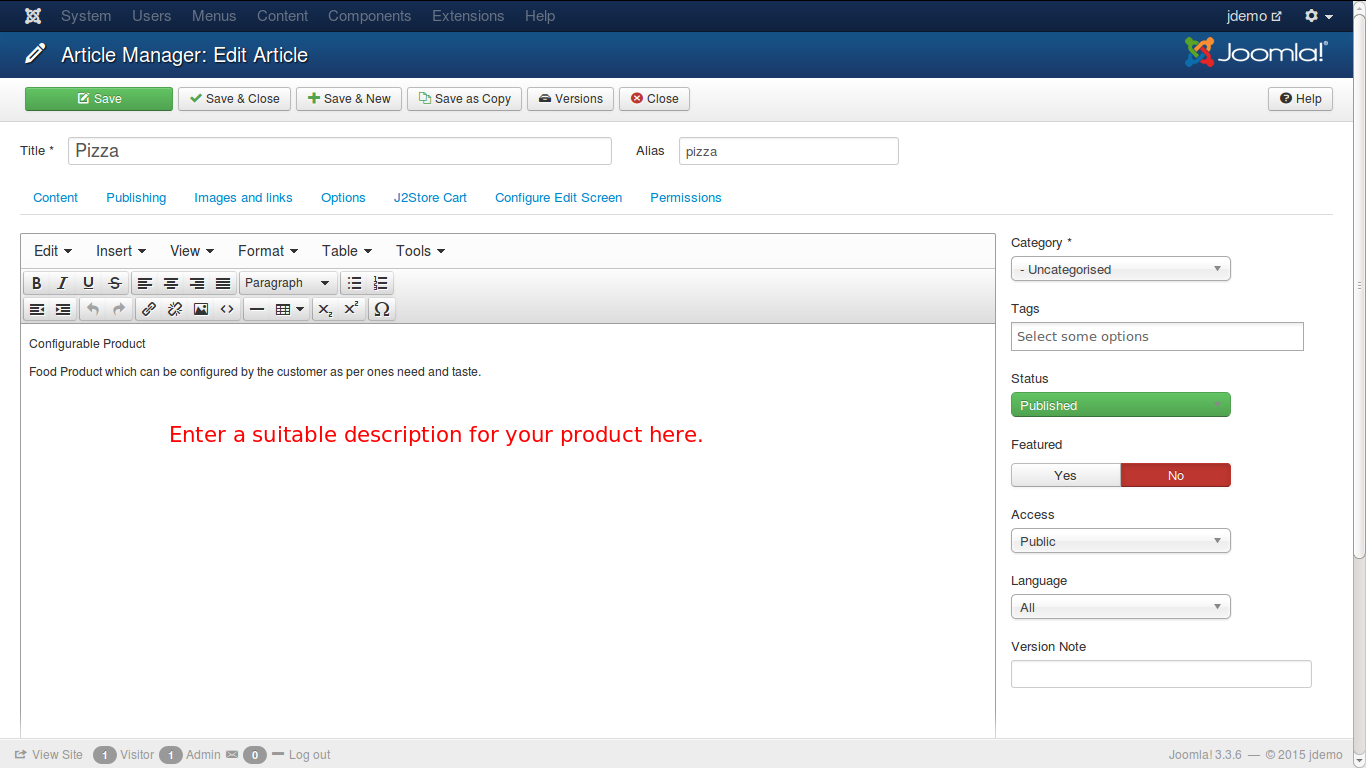Click the strikethrough icon
1366x768 pixels.
click(115, 283)
